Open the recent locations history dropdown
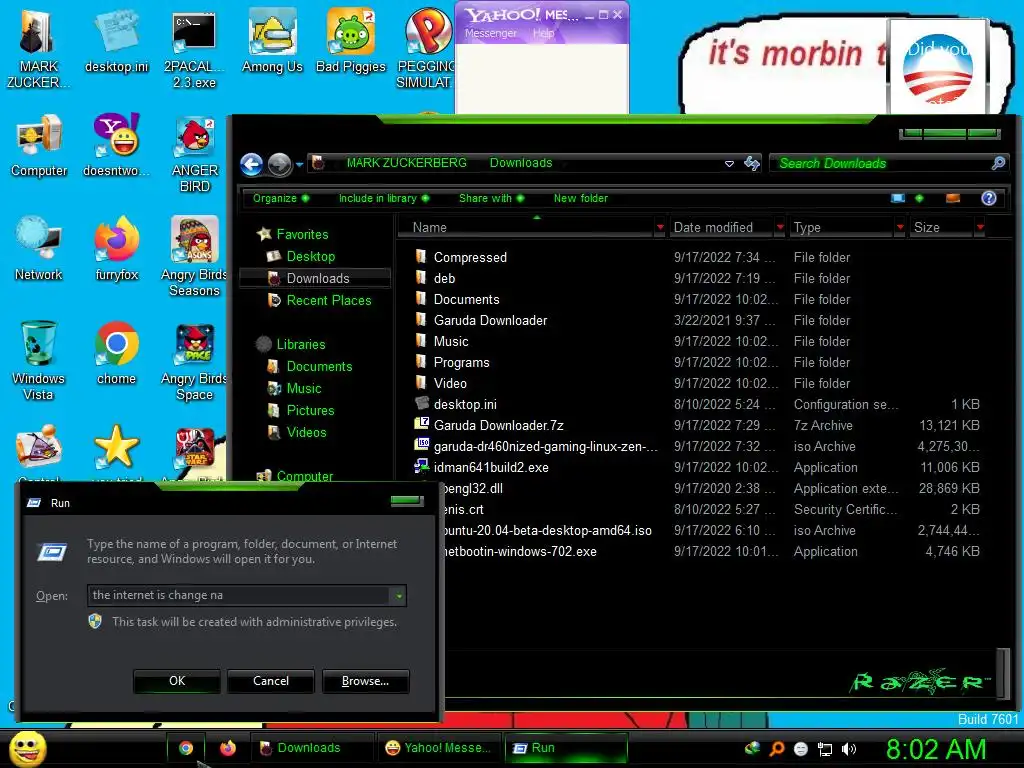Image resolution: width=1024 pixels, height=768 pixels. (299, 165)
